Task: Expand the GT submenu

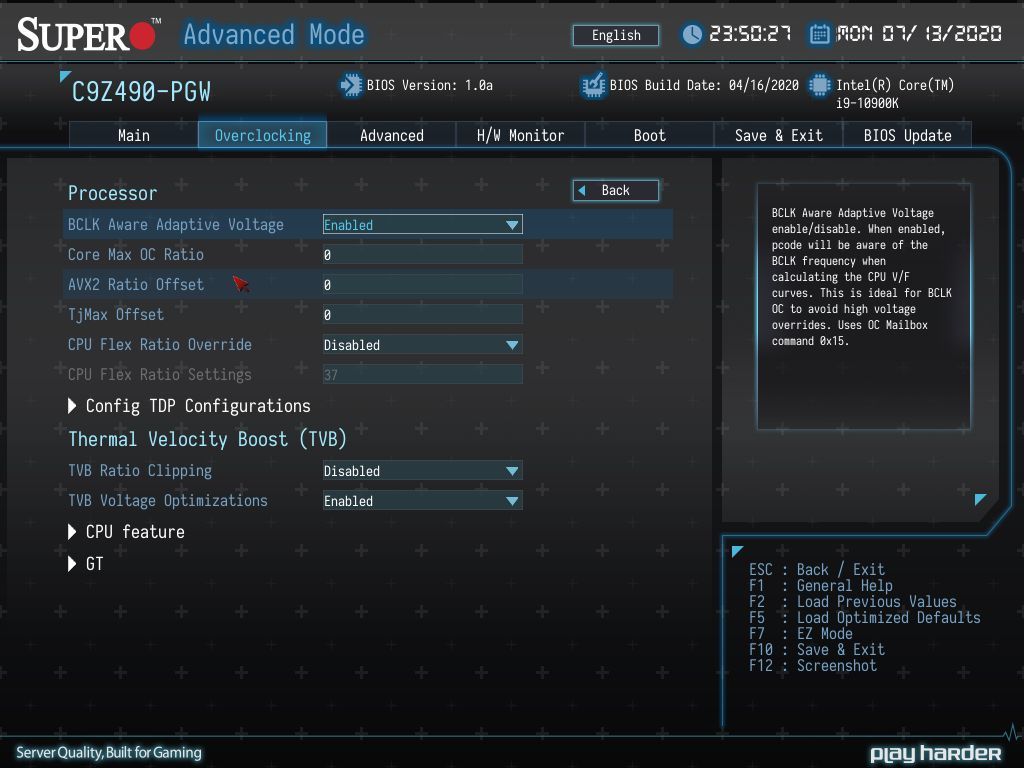Action: (86, 564)
